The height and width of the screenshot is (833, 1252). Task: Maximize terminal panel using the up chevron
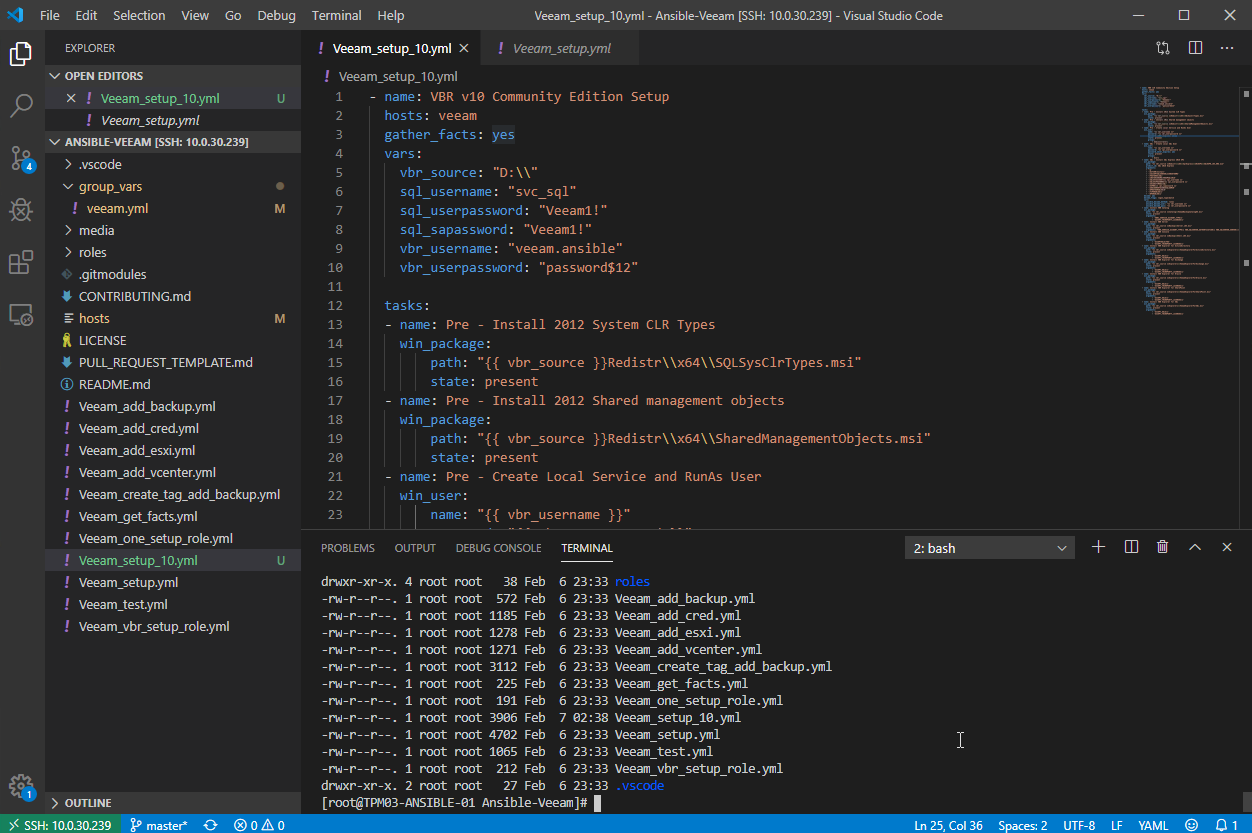click(x=1194, y=547)
